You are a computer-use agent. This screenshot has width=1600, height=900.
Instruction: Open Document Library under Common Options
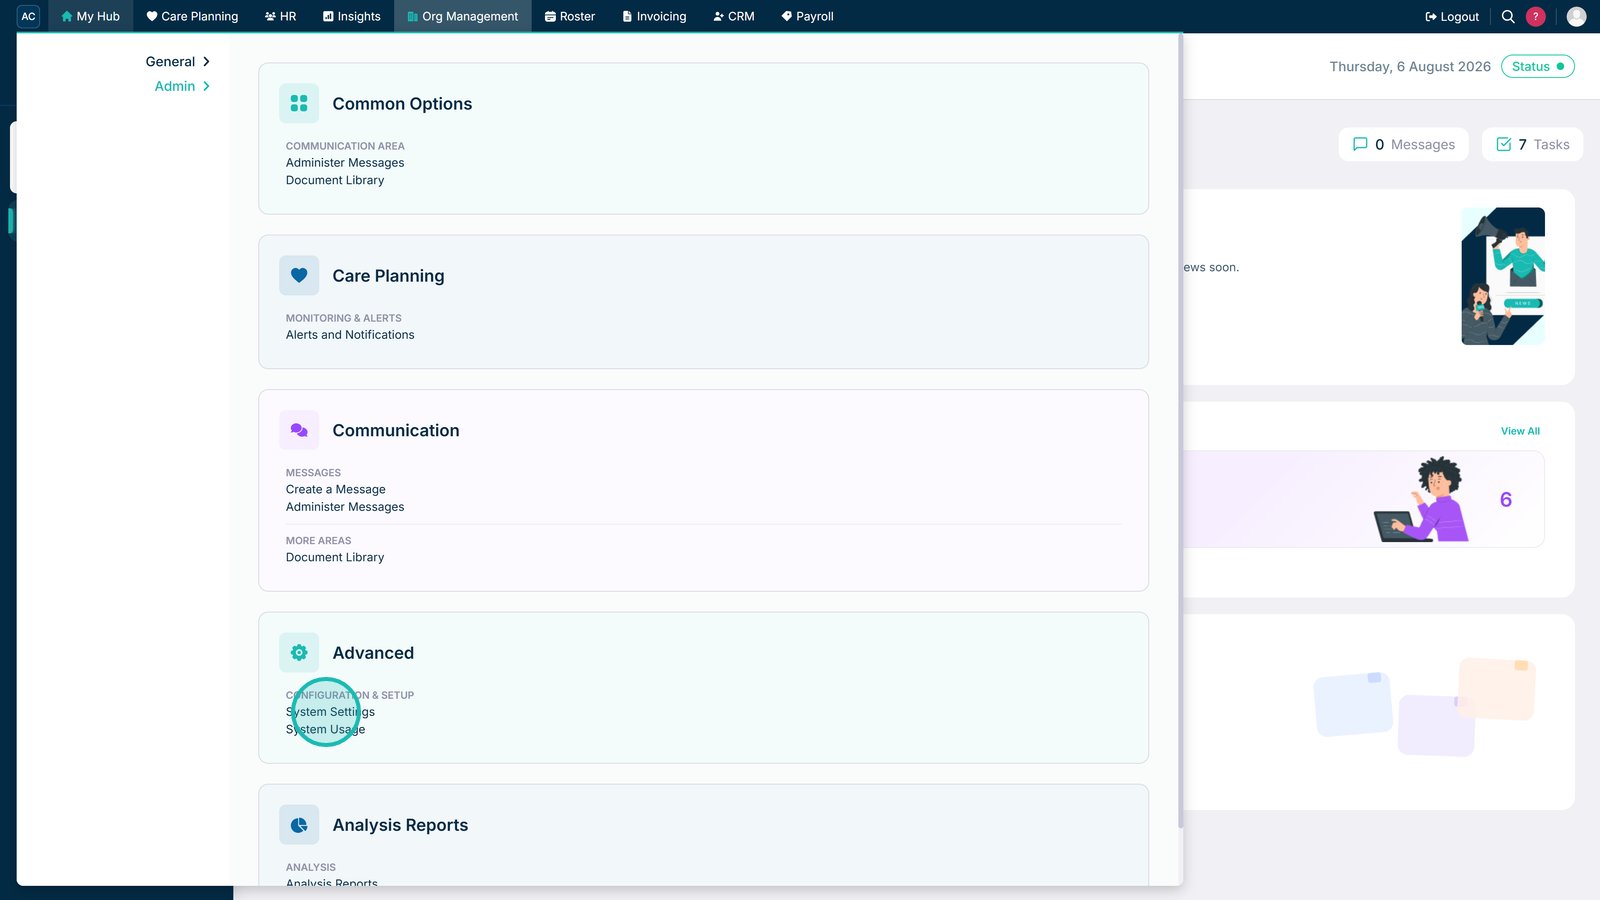tap(335, 180)
